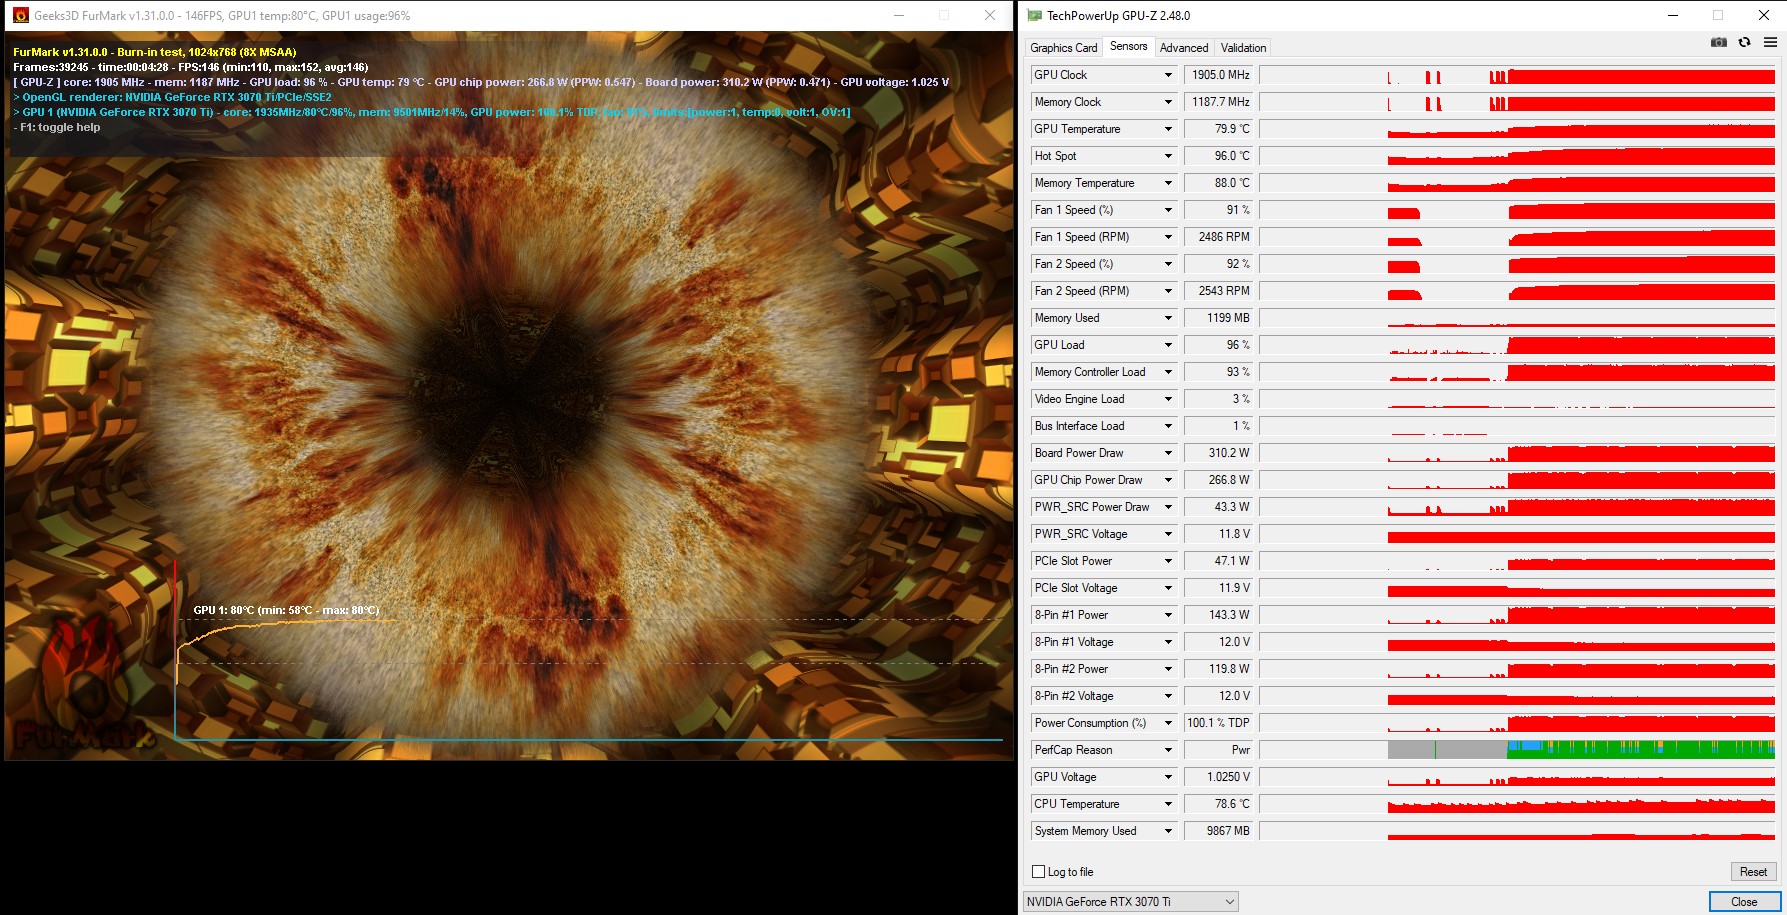This screenshot has height=915, width=1787.
Task: Click the 96.0 °C hot spot reading
Action: pyautogui.click(x=1219, y=156)
